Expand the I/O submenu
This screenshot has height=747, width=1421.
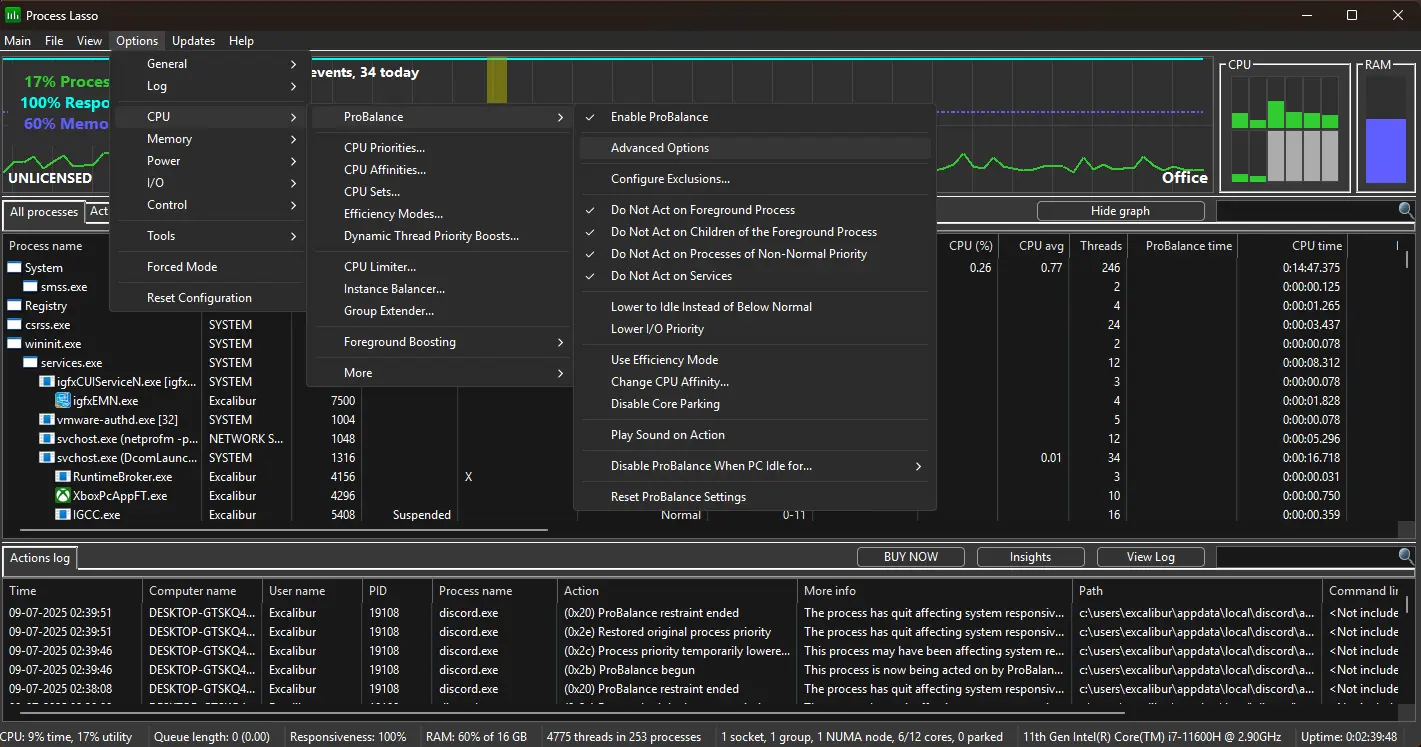coord(210,183)
